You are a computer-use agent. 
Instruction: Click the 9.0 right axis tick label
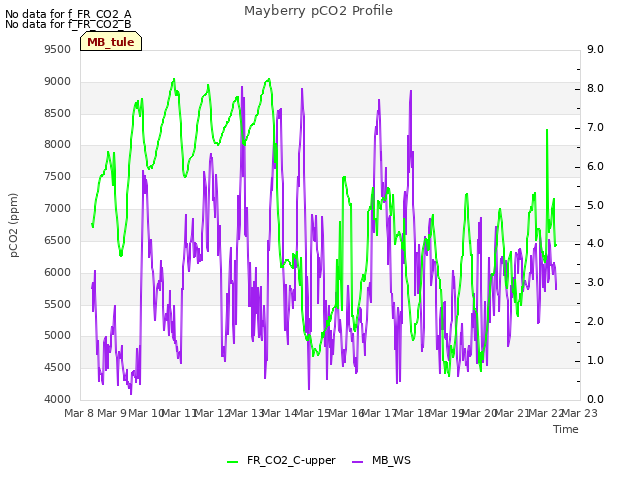[x=595, y=49]
